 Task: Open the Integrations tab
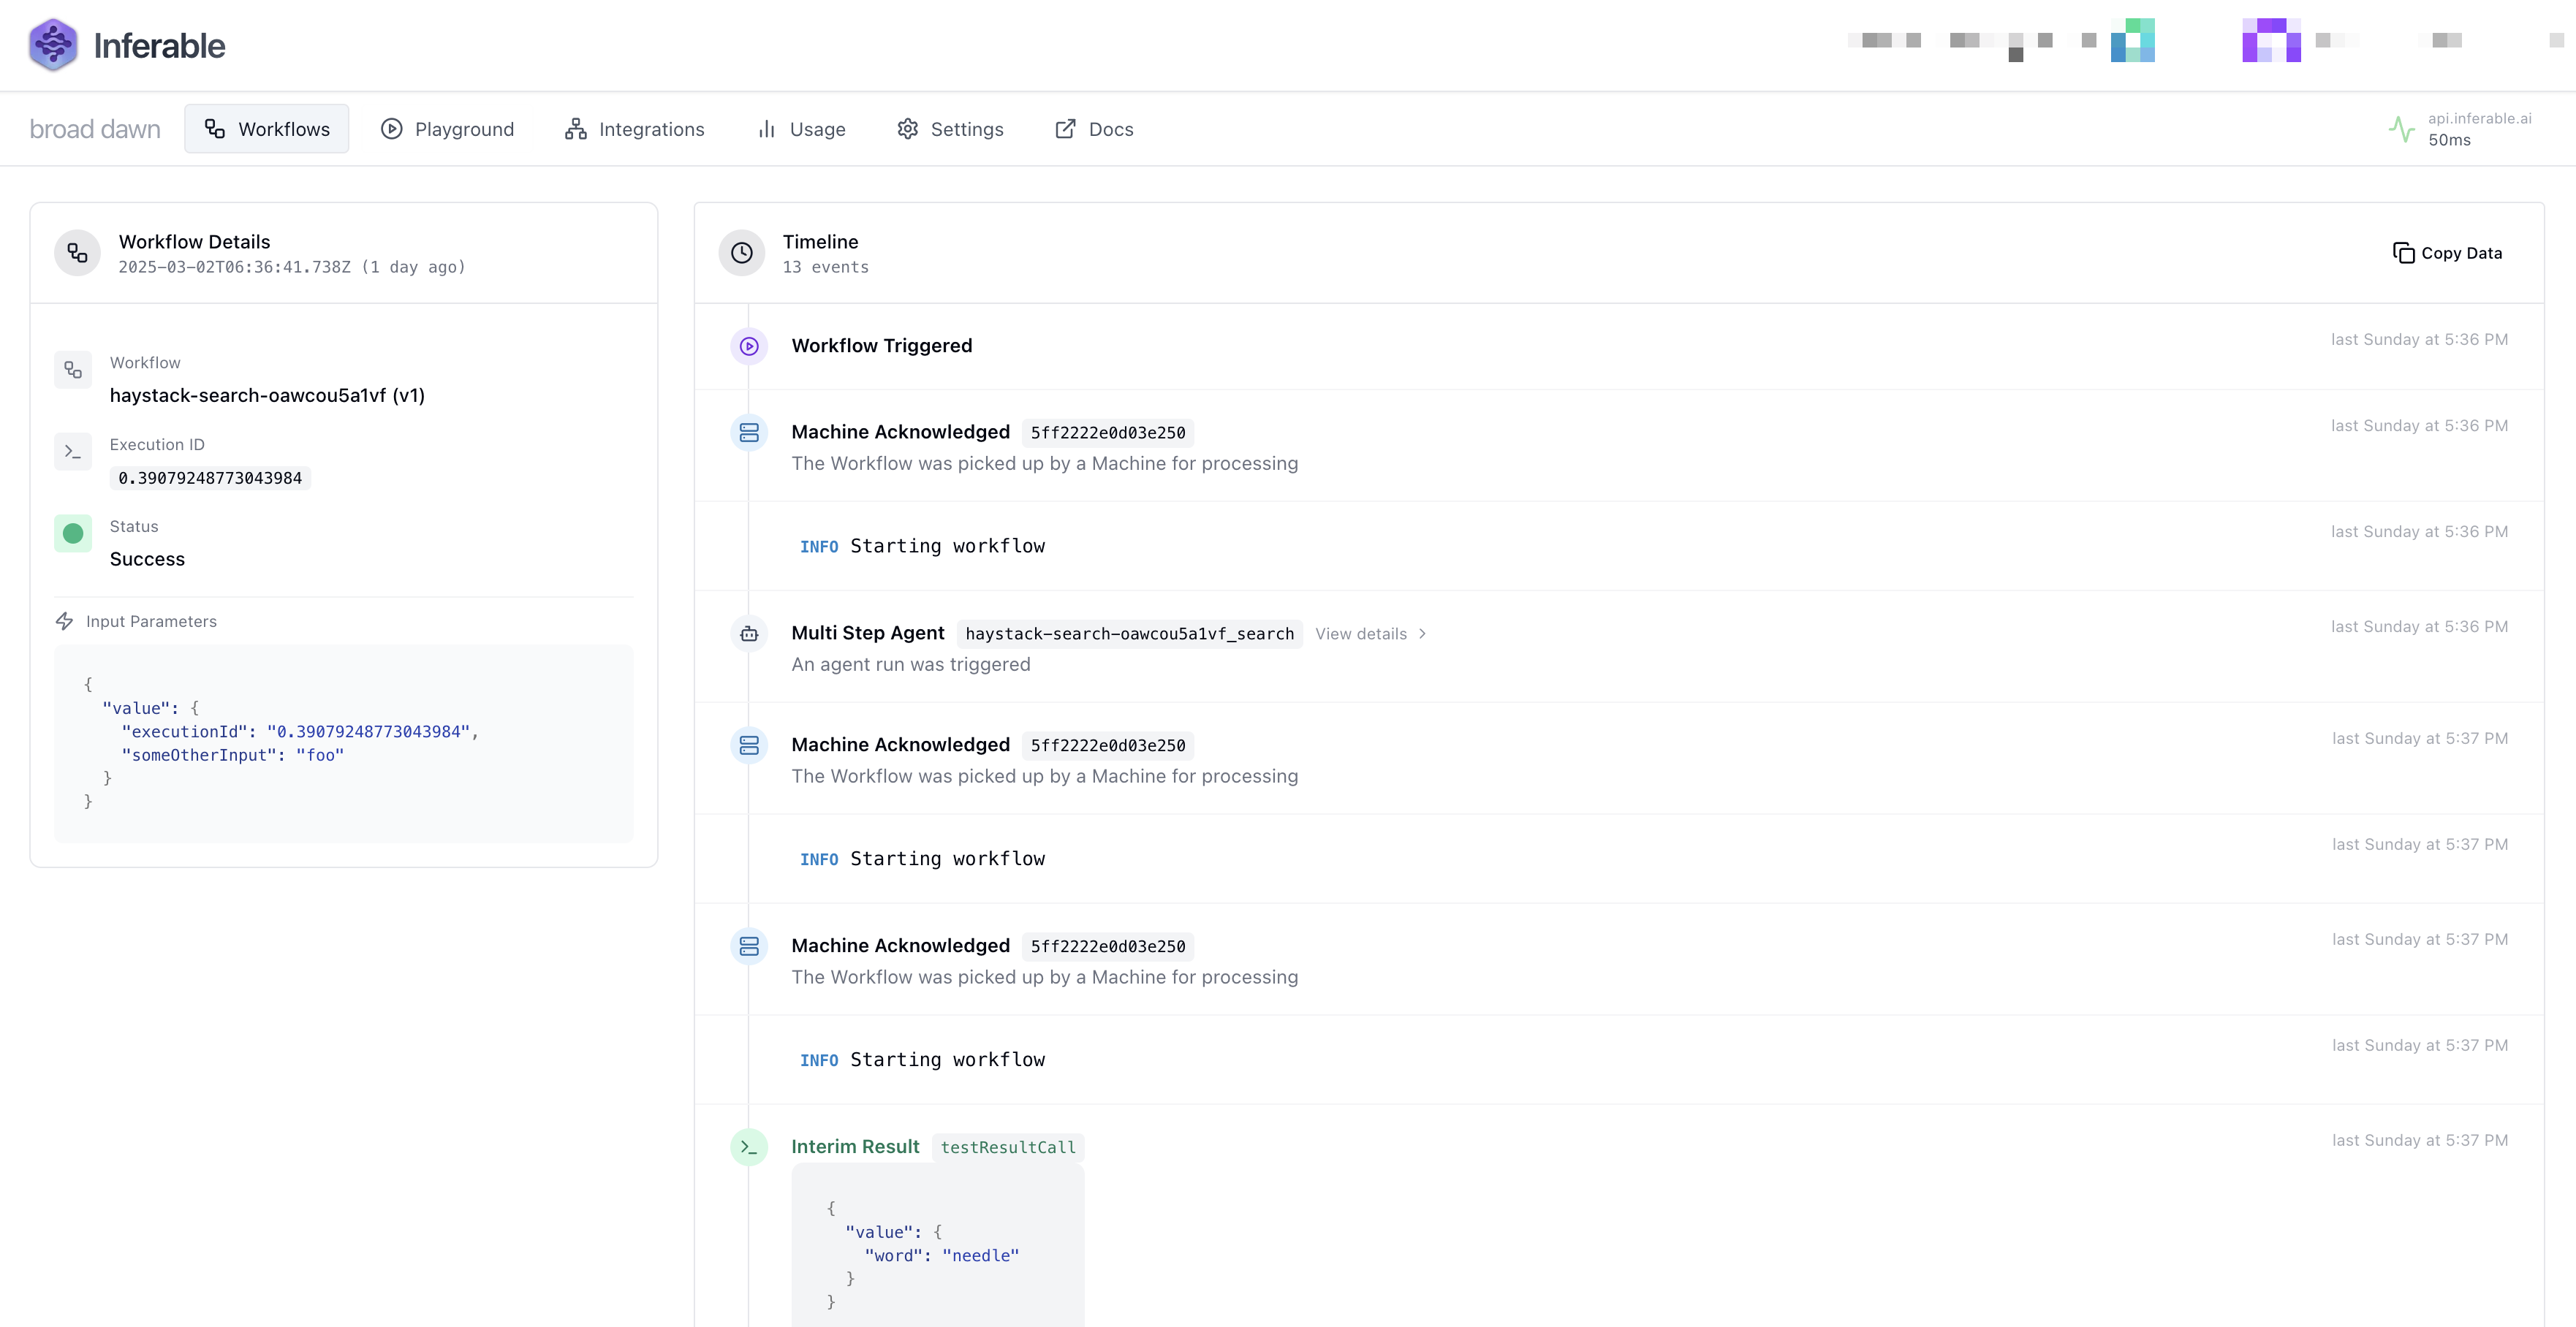[634, 129]
